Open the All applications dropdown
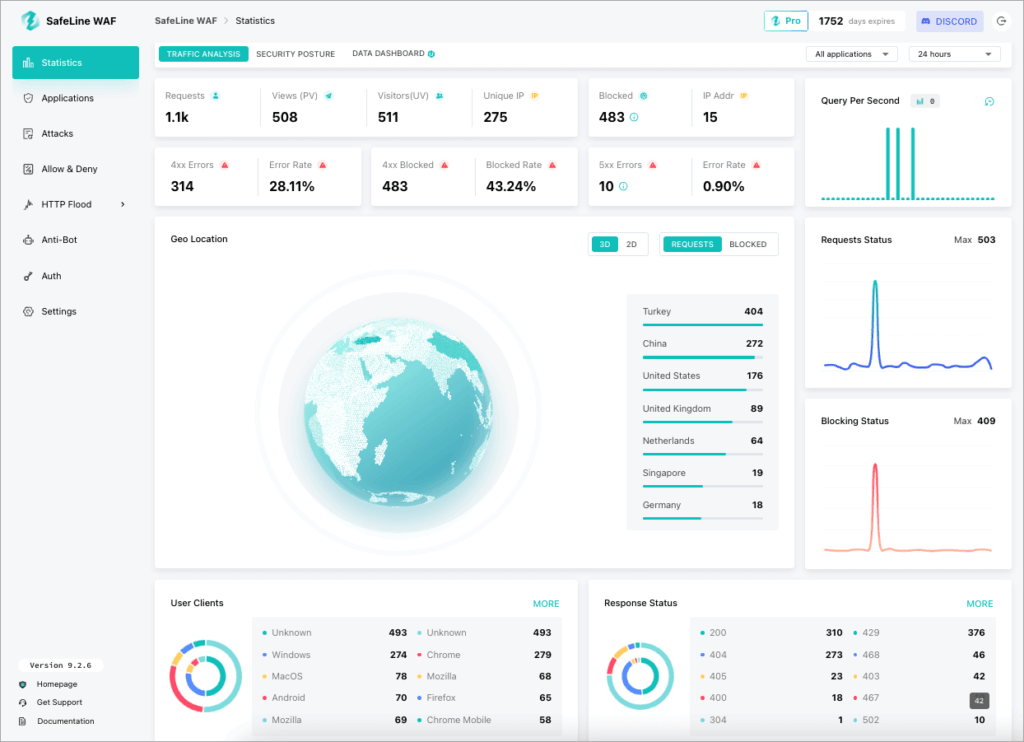The image size is (1024, 742). pos(851,53)
